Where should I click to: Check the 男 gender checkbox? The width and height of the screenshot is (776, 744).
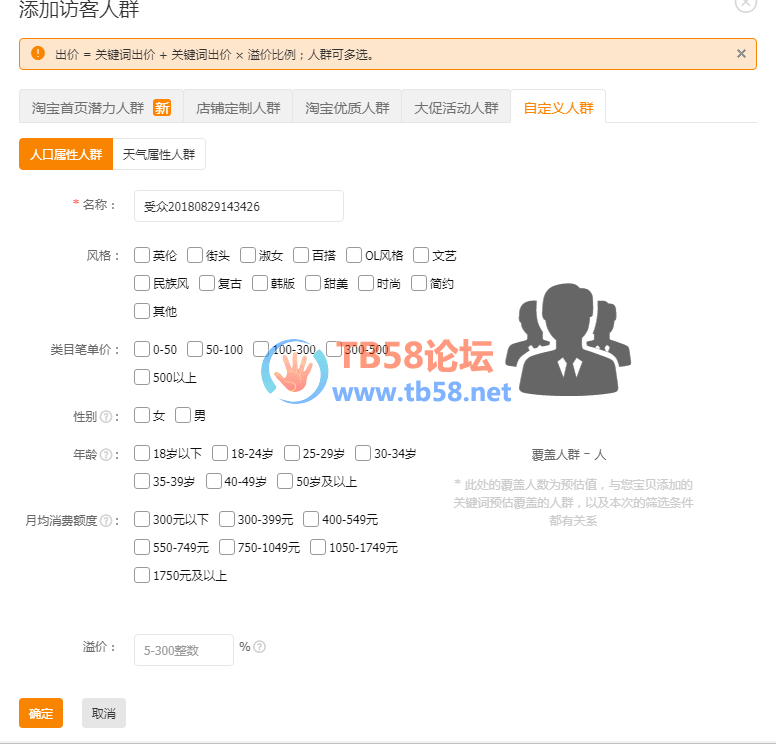[x=183, y=415]
